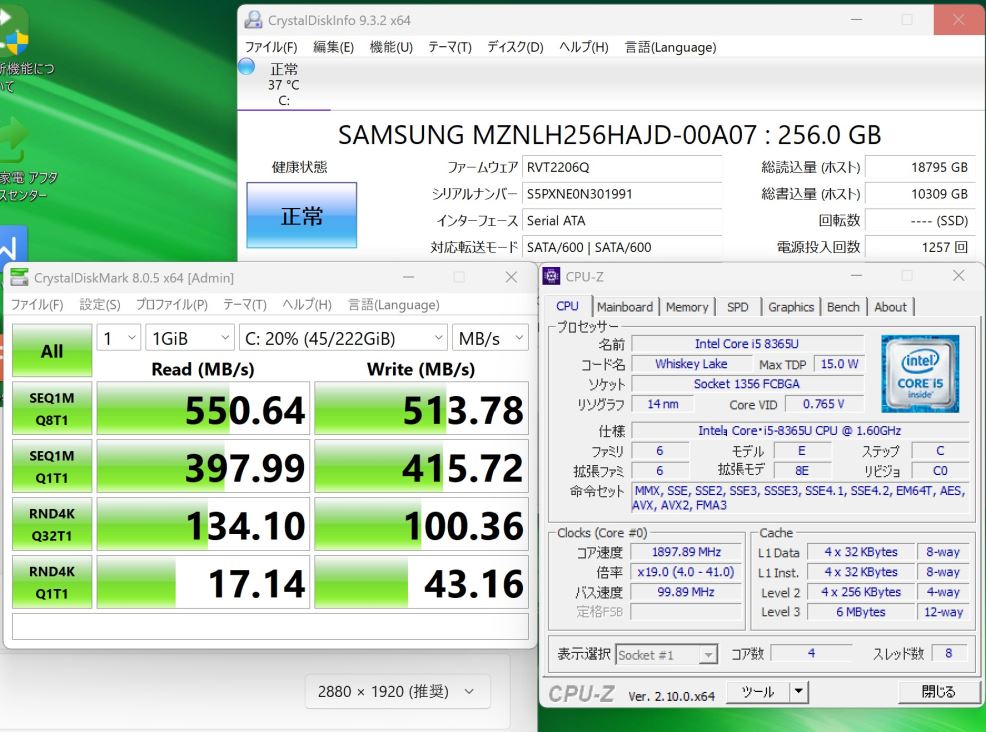Open 言語(Language) menu in CrystalDiskInfo
Image resolution: width=986 pixels, height=732 pixels.
(x=670, y=47)
